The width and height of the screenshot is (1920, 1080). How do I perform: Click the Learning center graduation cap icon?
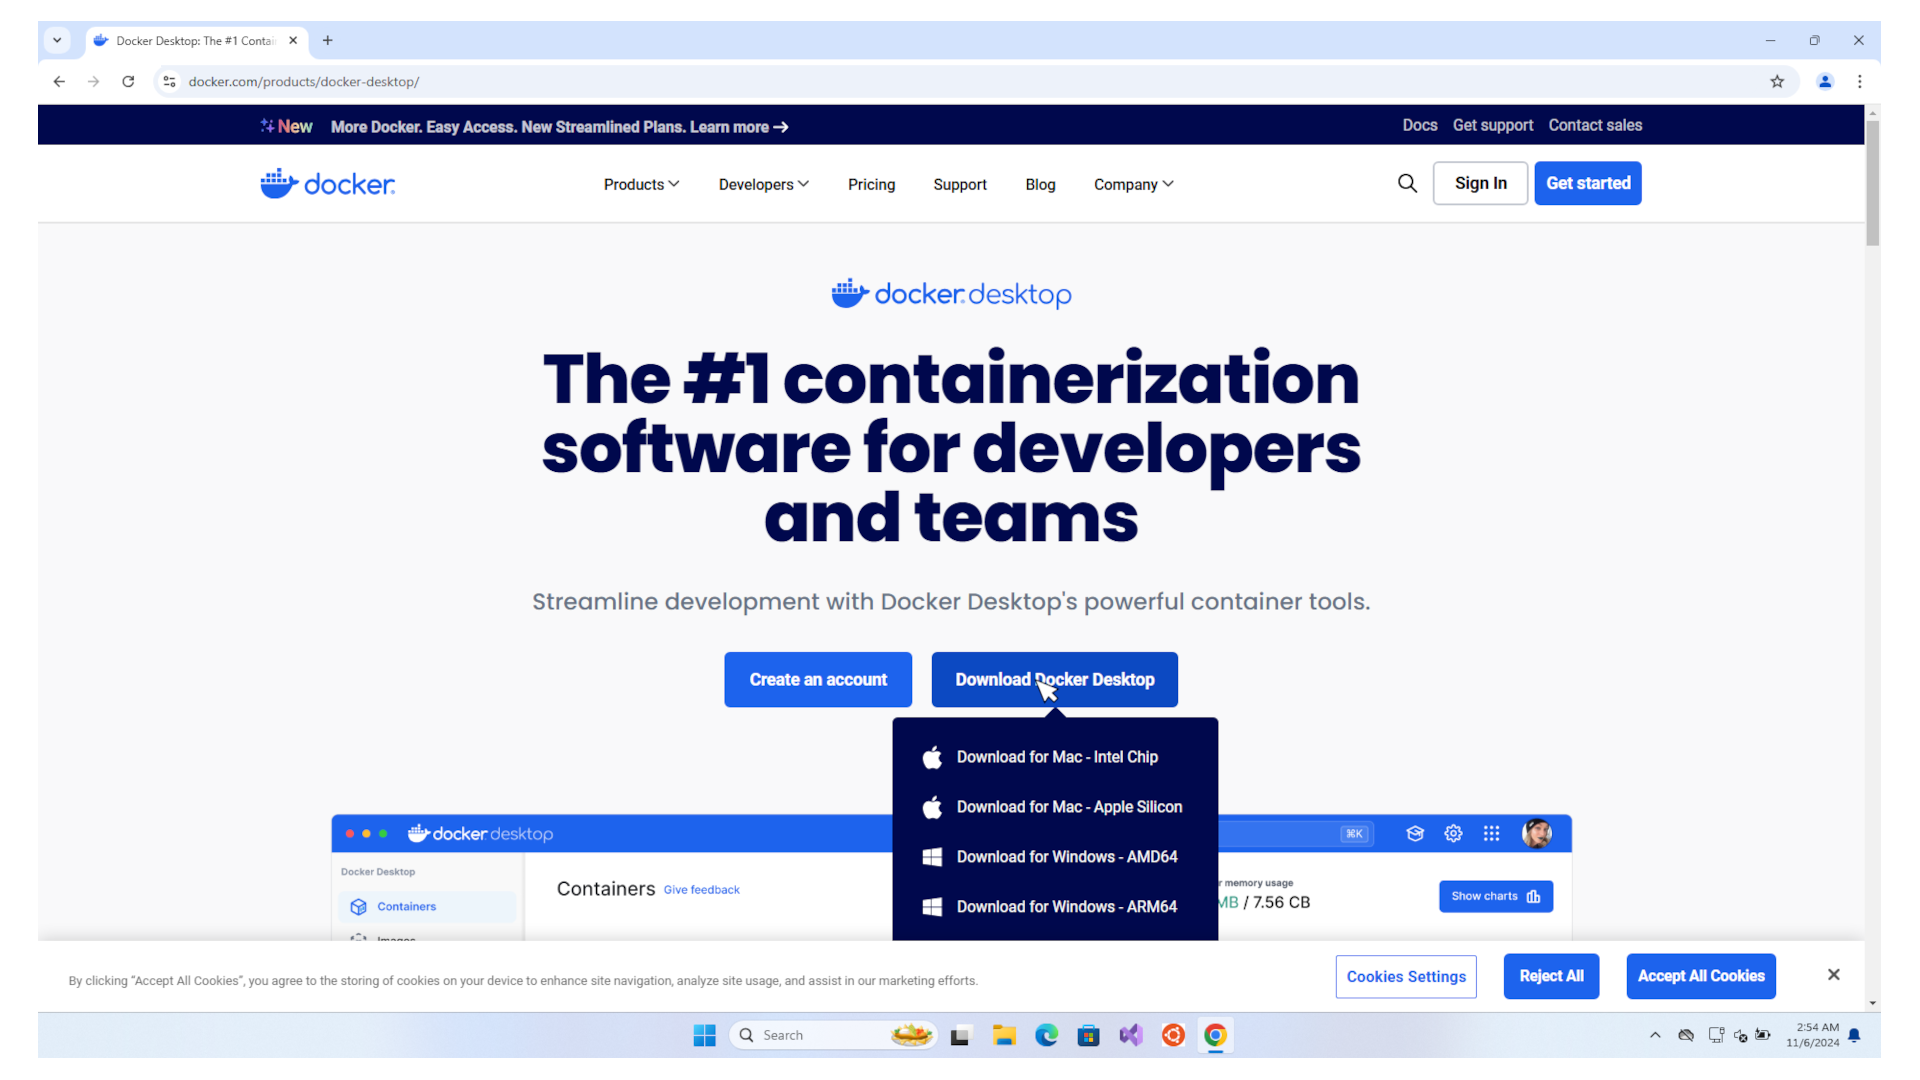click(1415, 833)
